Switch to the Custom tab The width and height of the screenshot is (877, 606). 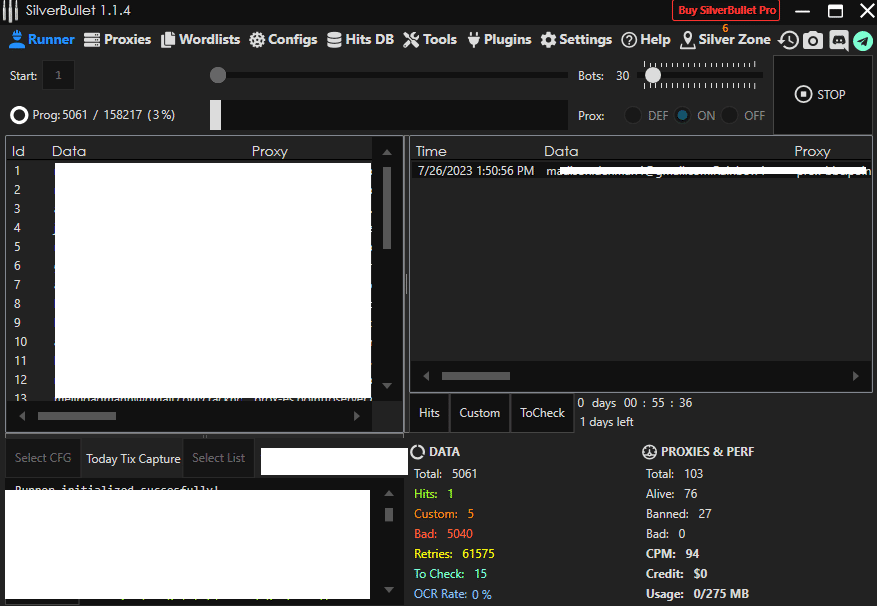click(479, 413)
